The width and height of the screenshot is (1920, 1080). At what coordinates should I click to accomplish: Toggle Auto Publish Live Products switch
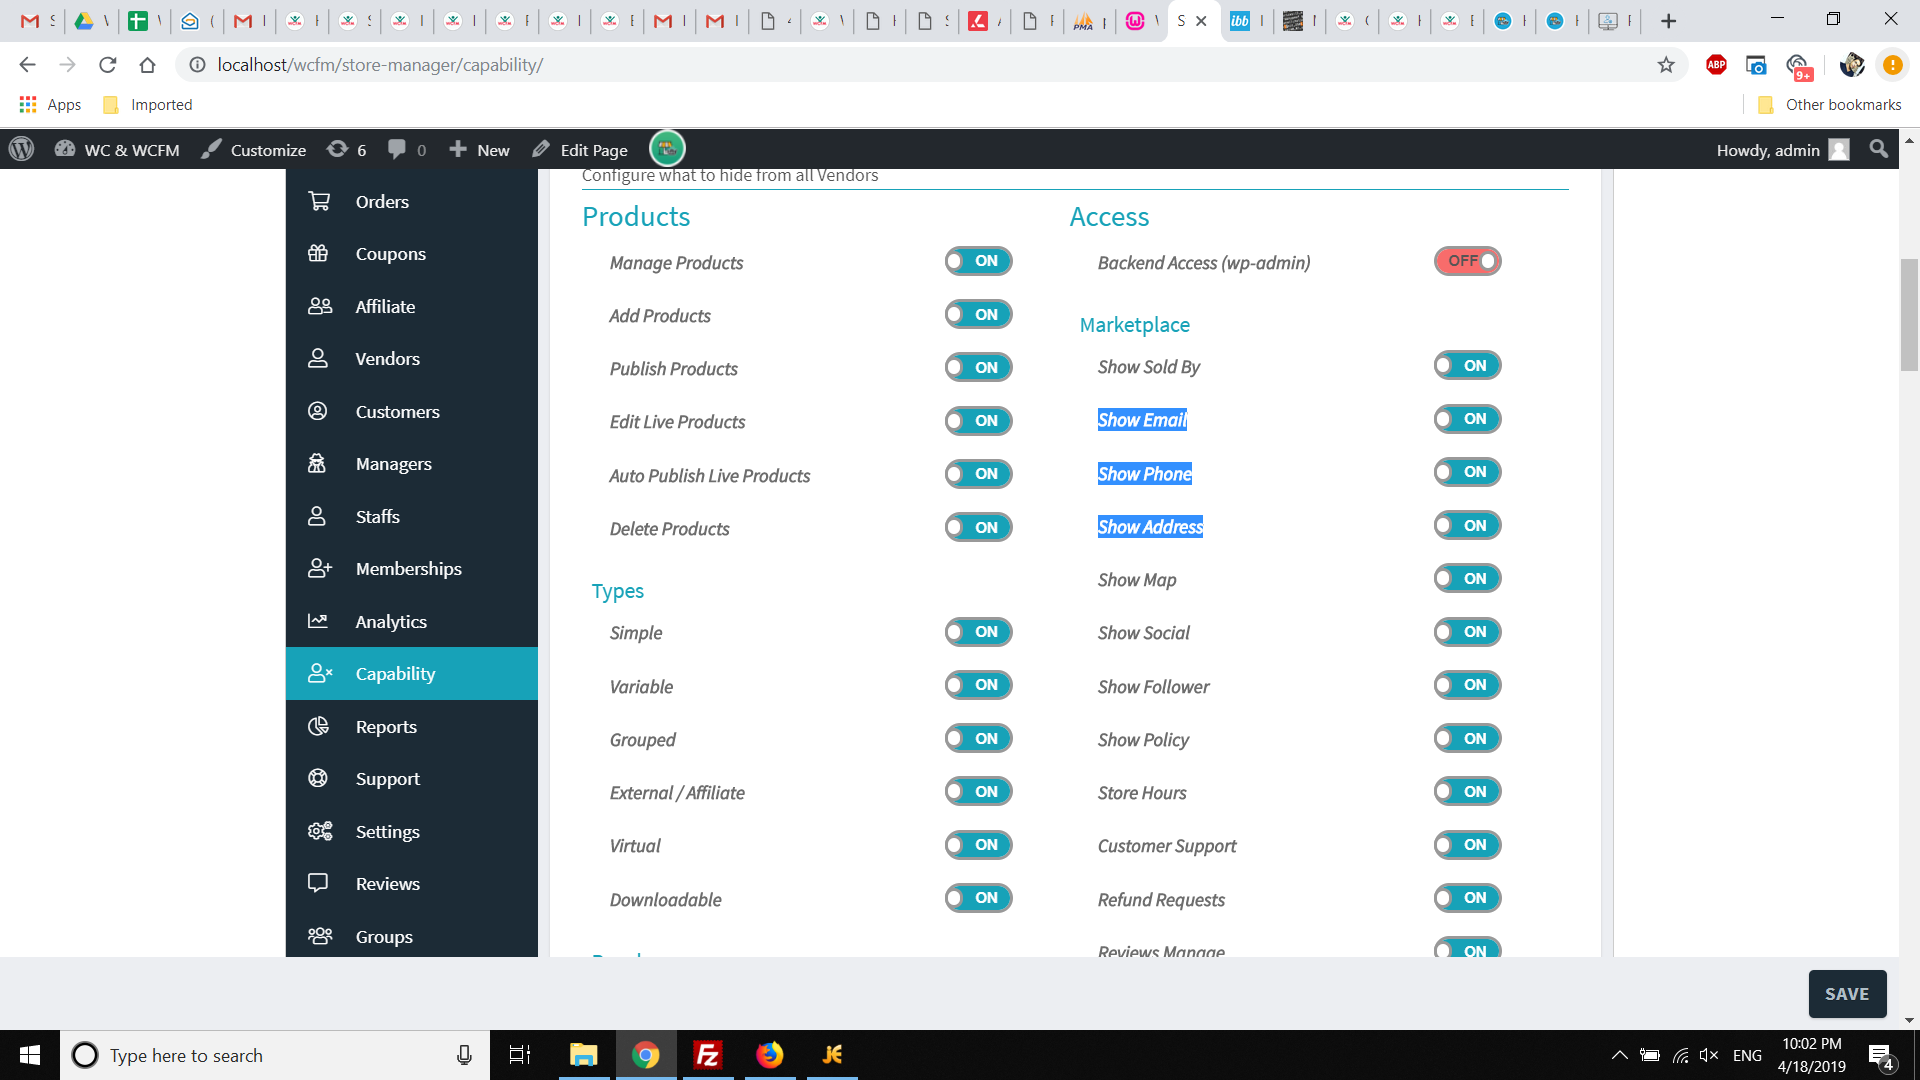tap(978, 474)
